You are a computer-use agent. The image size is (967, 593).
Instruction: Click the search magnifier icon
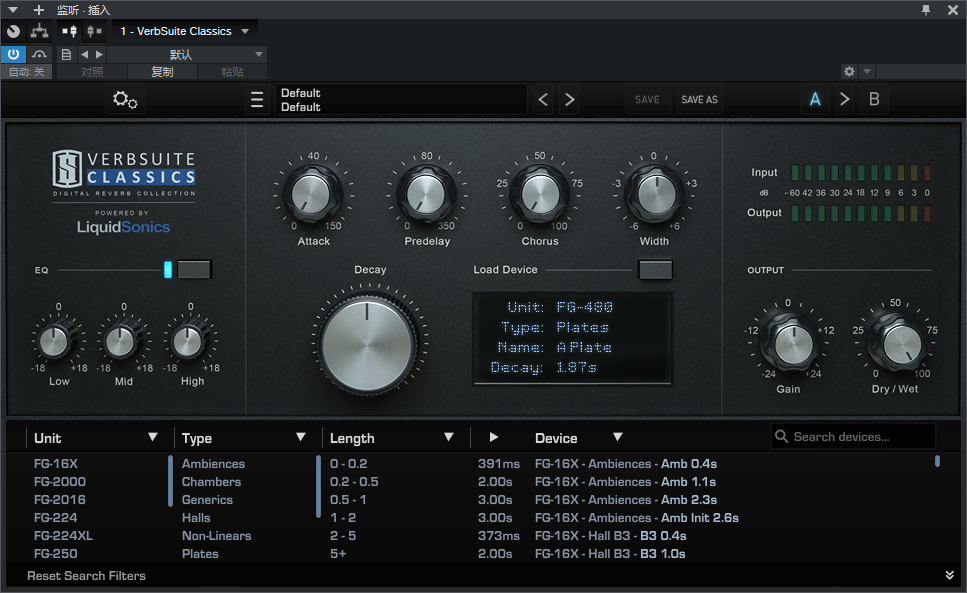(781, 436)
